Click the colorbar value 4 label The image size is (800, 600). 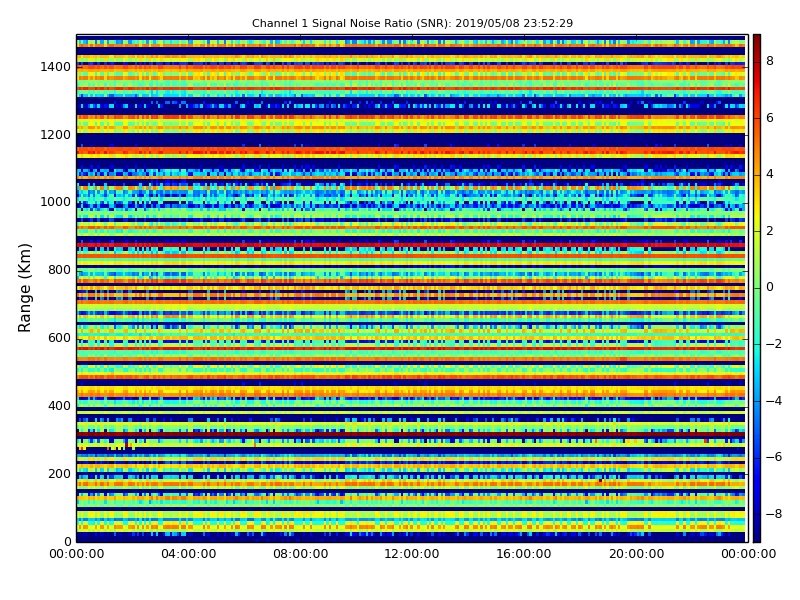770,174
